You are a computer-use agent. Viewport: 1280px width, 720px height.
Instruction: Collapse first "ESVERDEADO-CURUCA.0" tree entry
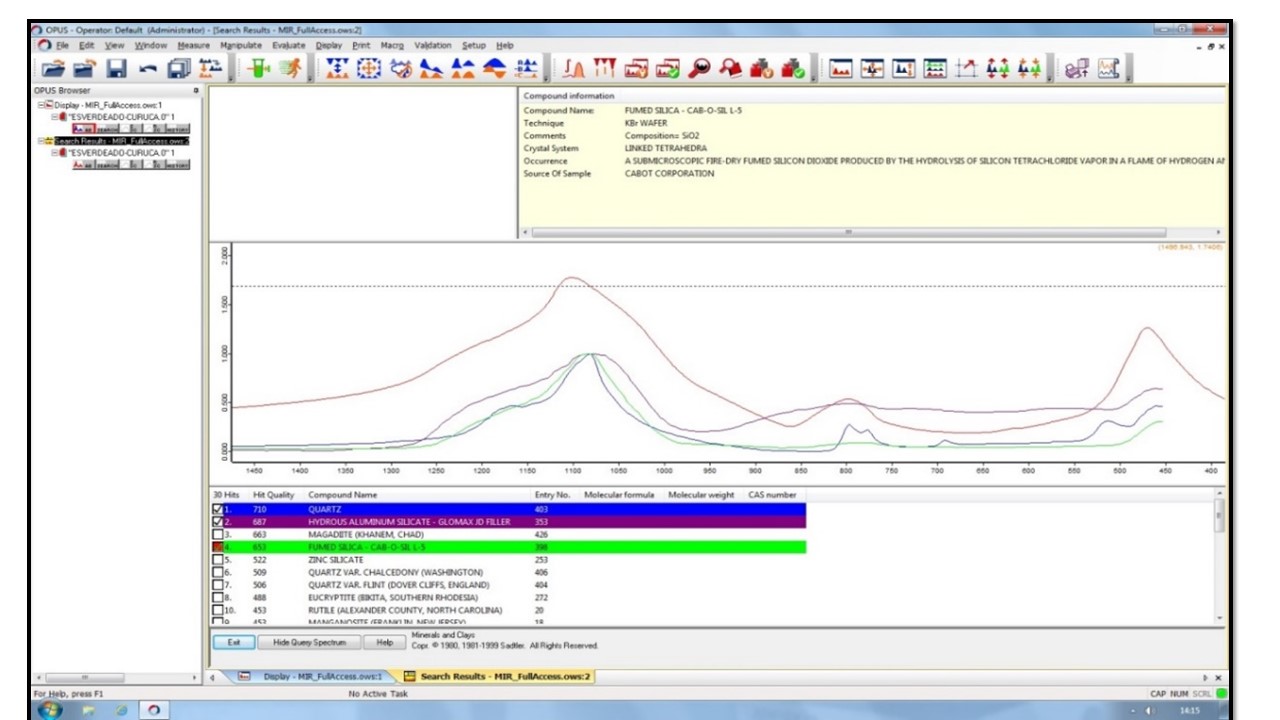click(55, 117)
